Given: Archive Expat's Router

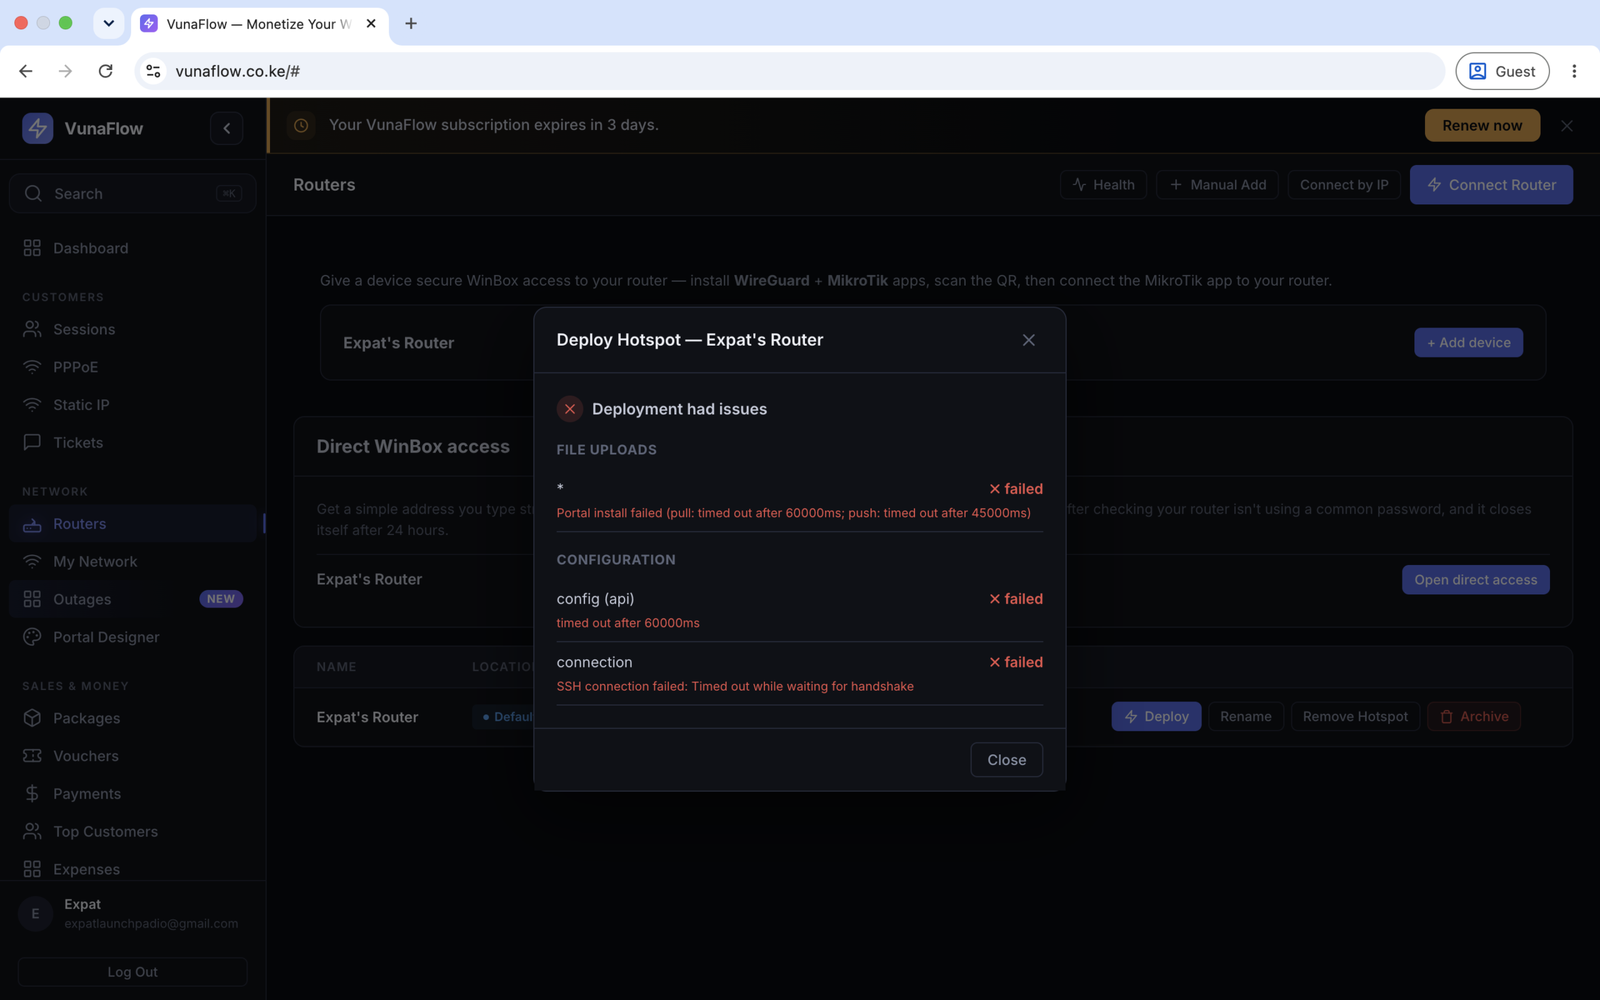Looking at the screenshot, I should [x=1474, y=717].
